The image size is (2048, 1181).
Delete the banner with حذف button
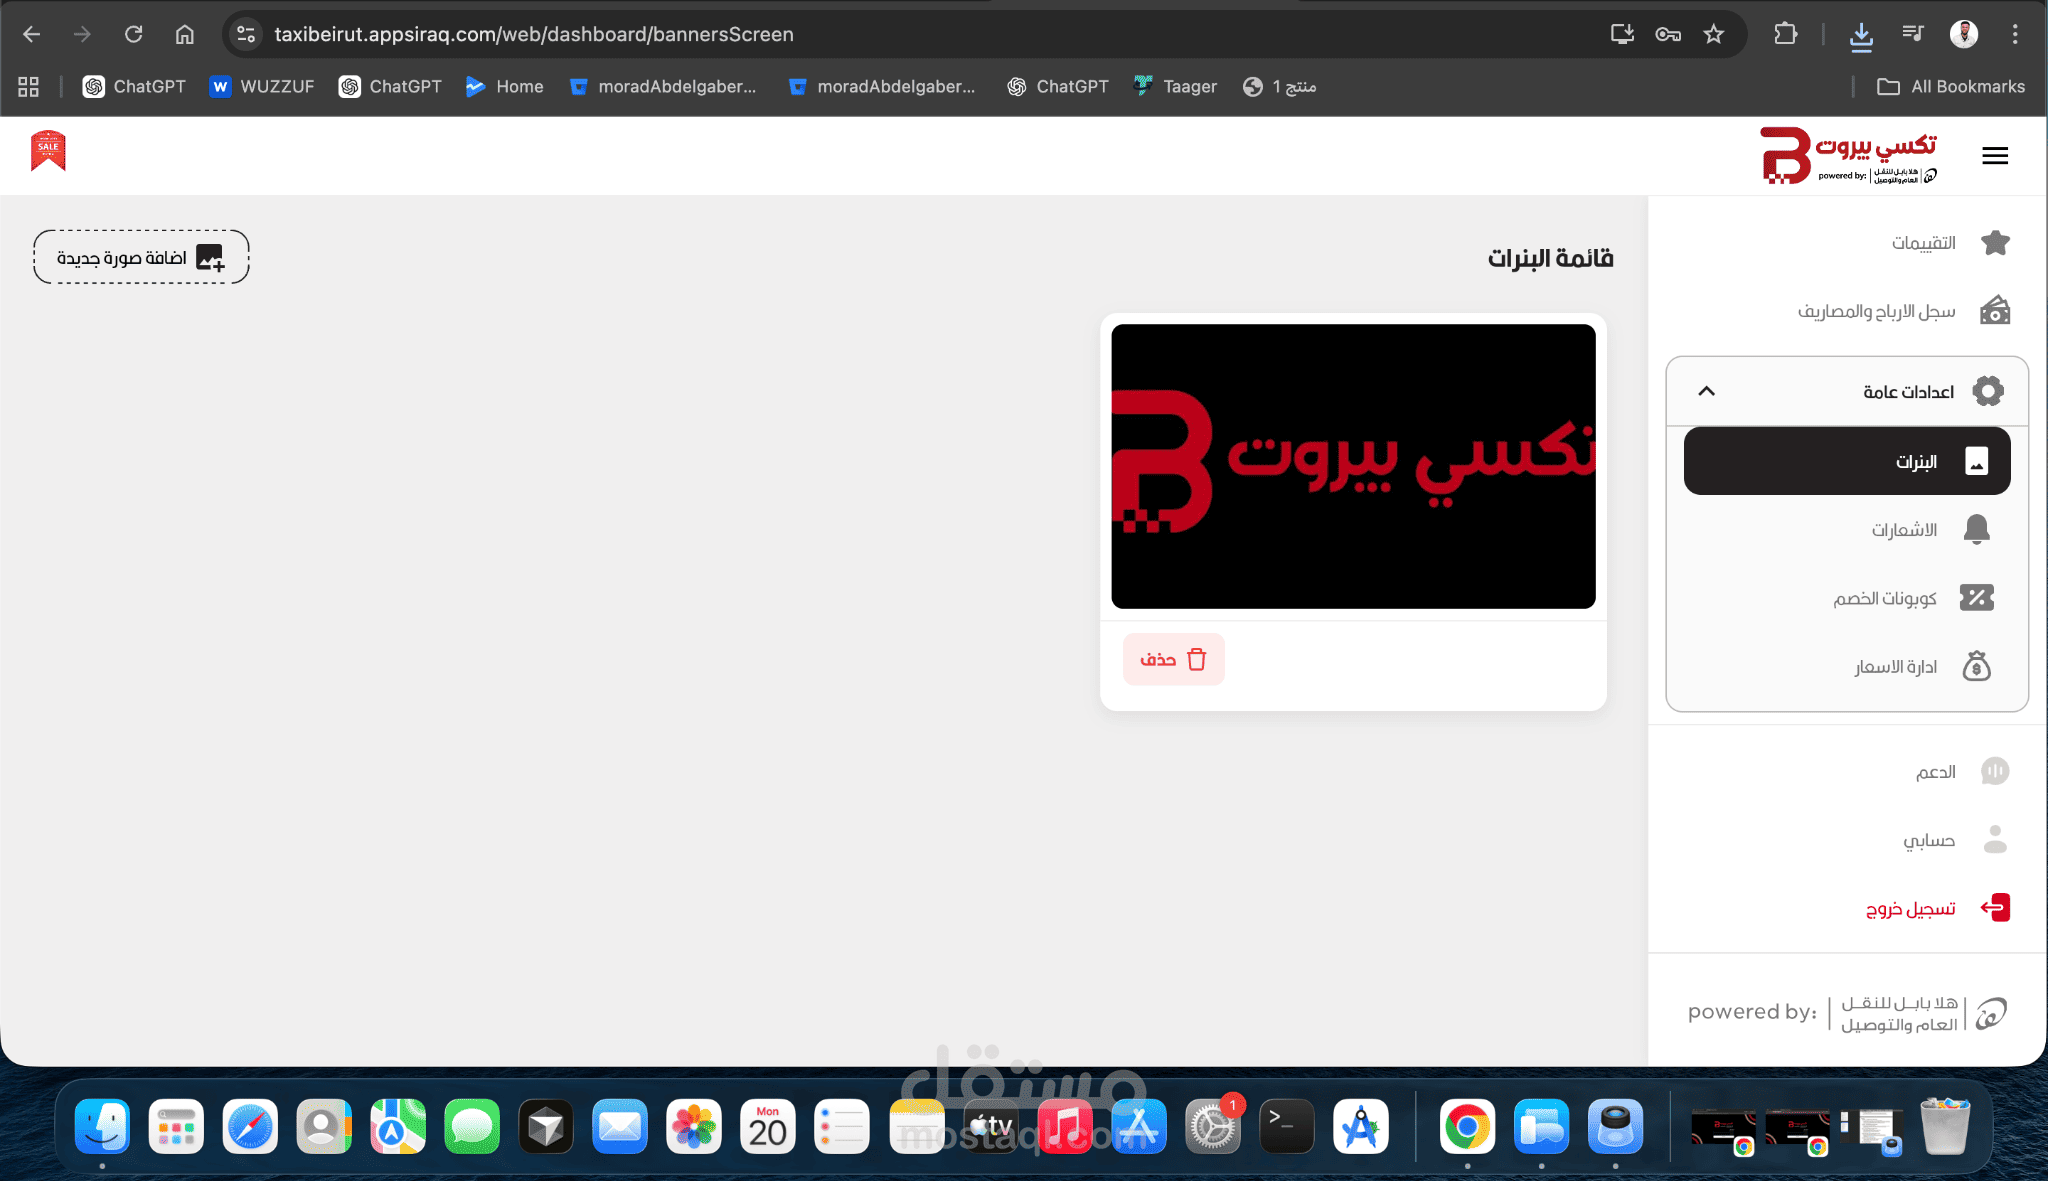(x=1173, y=659)
